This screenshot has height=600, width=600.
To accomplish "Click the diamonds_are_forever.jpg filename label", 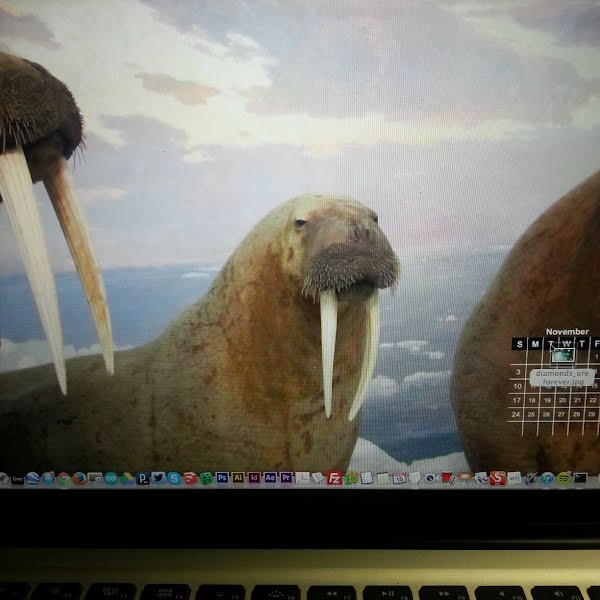I will click(x=562, y=376).
